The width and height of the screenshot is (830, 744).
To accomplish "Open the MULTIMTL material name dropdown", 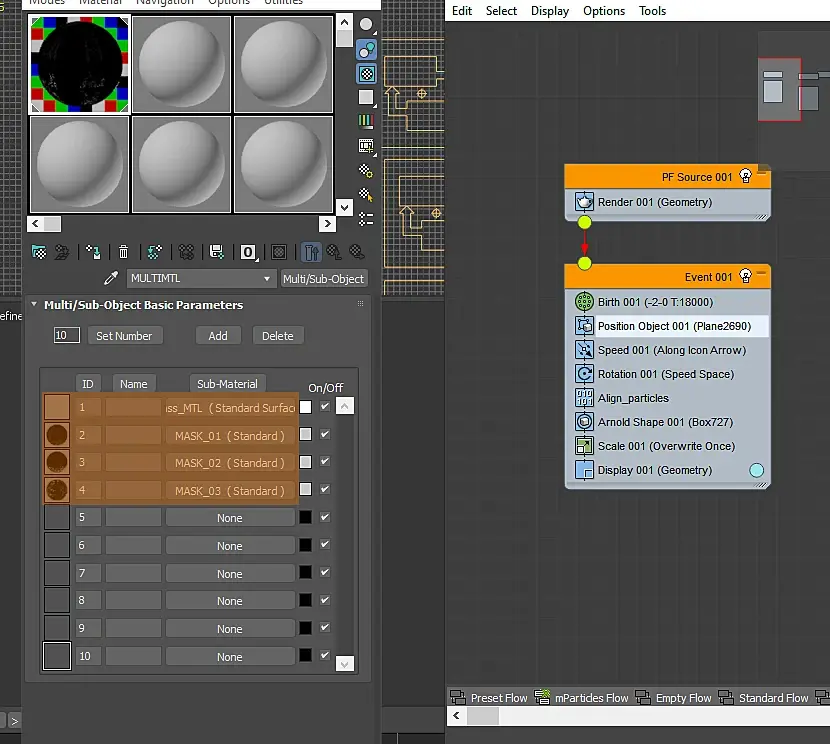I will 267,279.
